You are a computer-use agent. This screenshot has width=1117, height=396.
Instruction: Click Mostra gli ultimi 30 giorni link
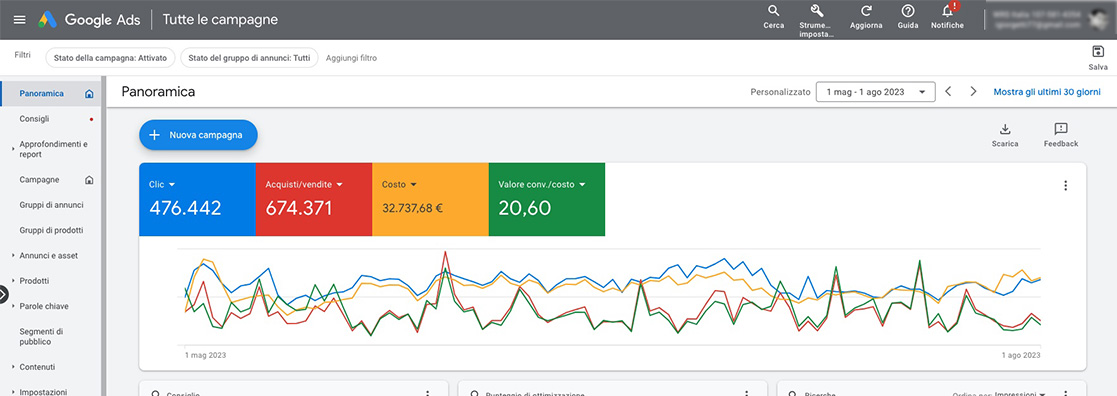pos(1046,92)
